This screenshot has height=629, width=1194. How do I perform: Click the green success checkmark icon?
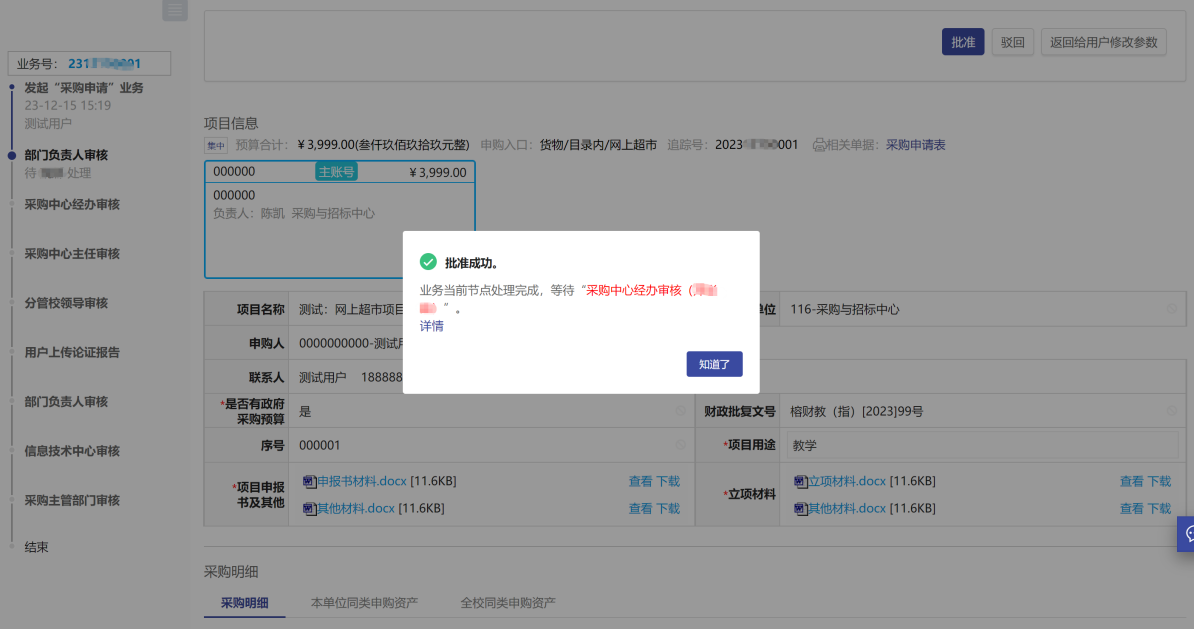(428, 262)
